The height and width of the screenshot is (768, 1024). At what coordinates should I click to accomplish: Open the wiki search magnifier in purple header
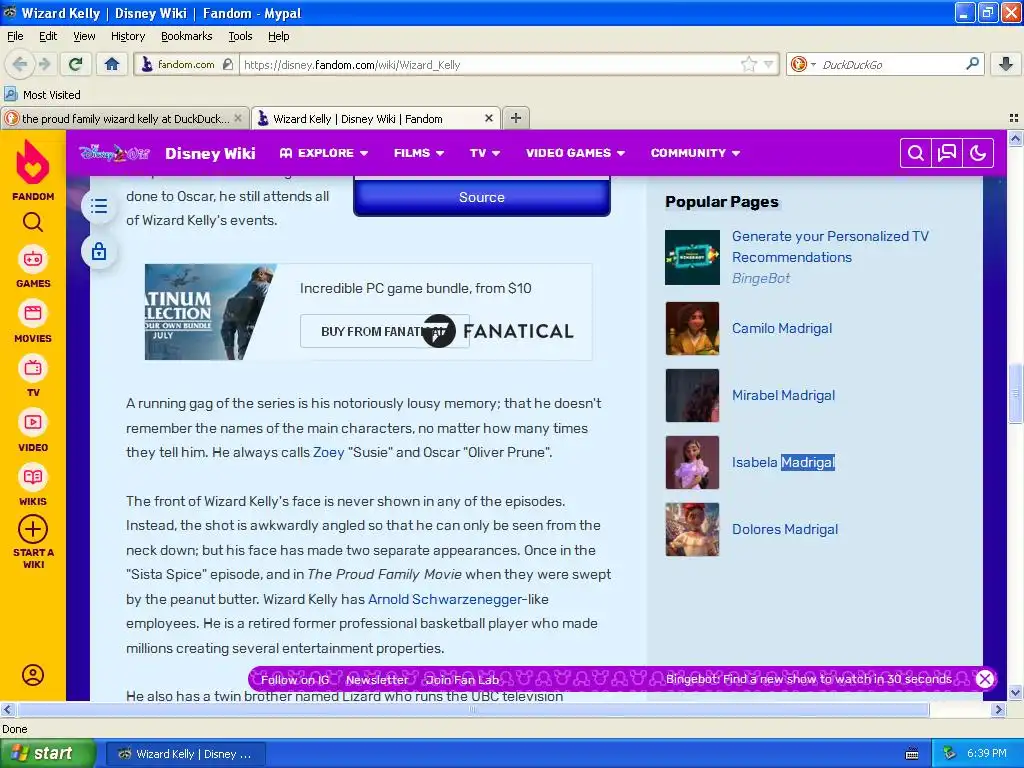point(916,153)
